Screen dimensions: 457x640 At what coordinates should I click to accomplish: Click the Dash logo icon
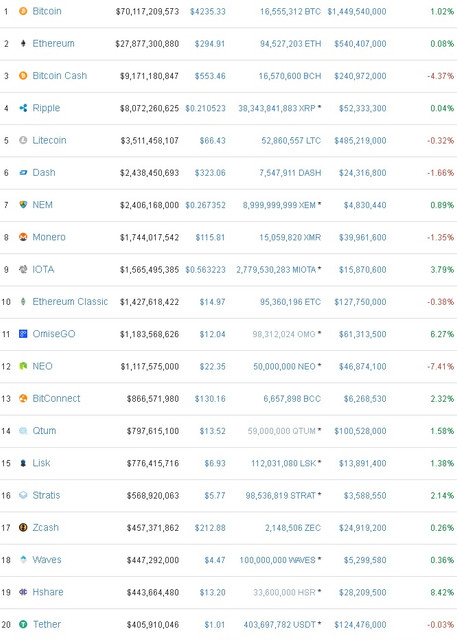point(23,173)
